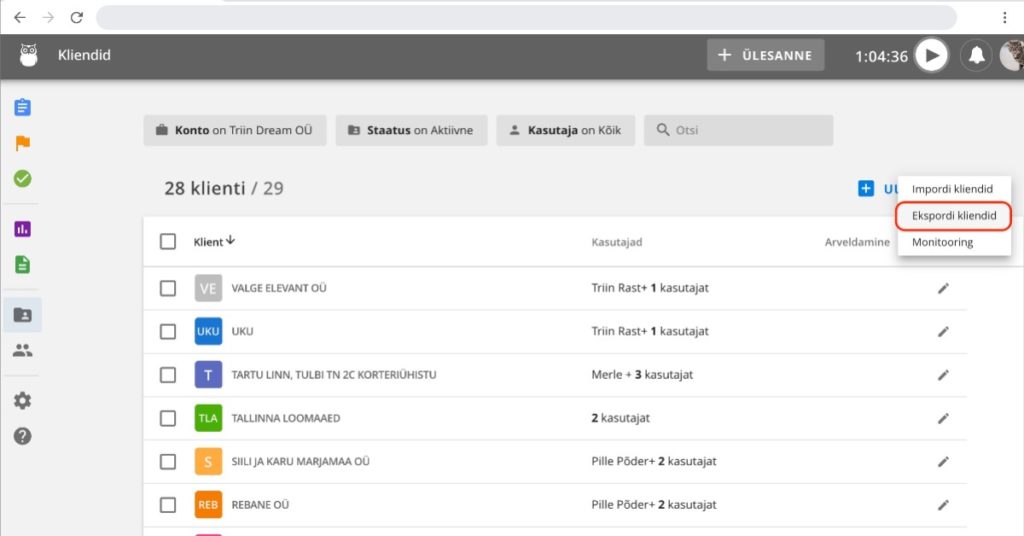
Task: Click the REB orange avatar badge
Action: [208, 505]
